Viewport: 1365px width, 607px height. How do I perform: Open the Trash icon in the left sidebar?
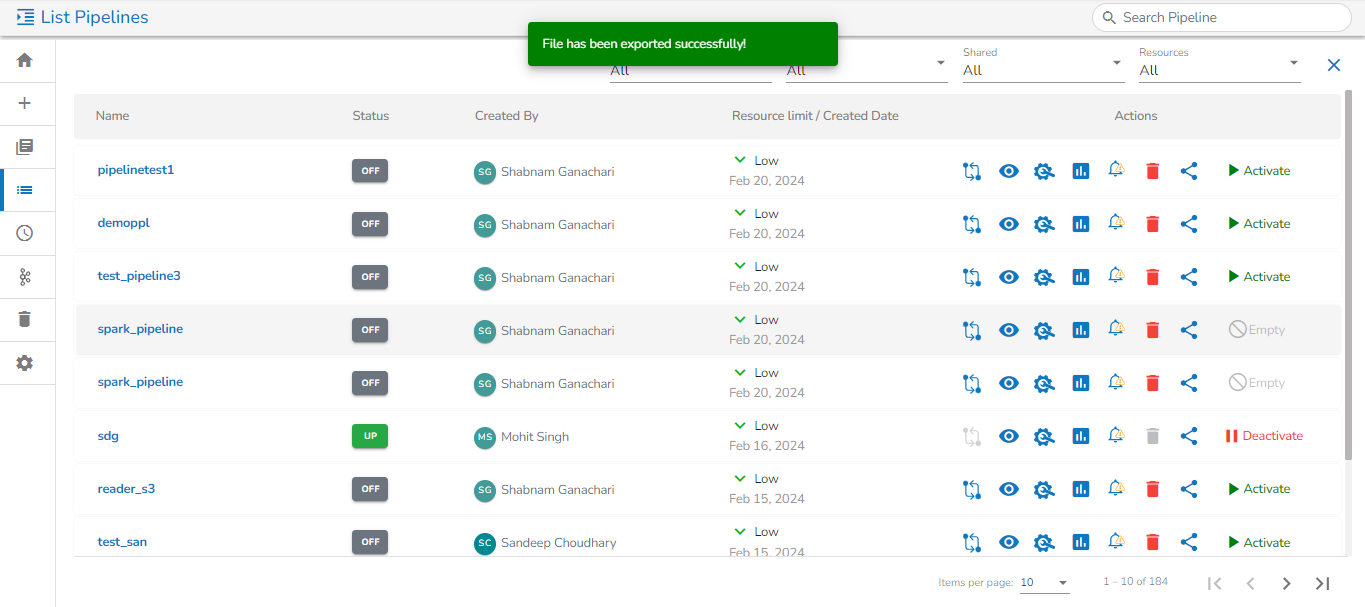pyautogui.click(x=25, y=319)
